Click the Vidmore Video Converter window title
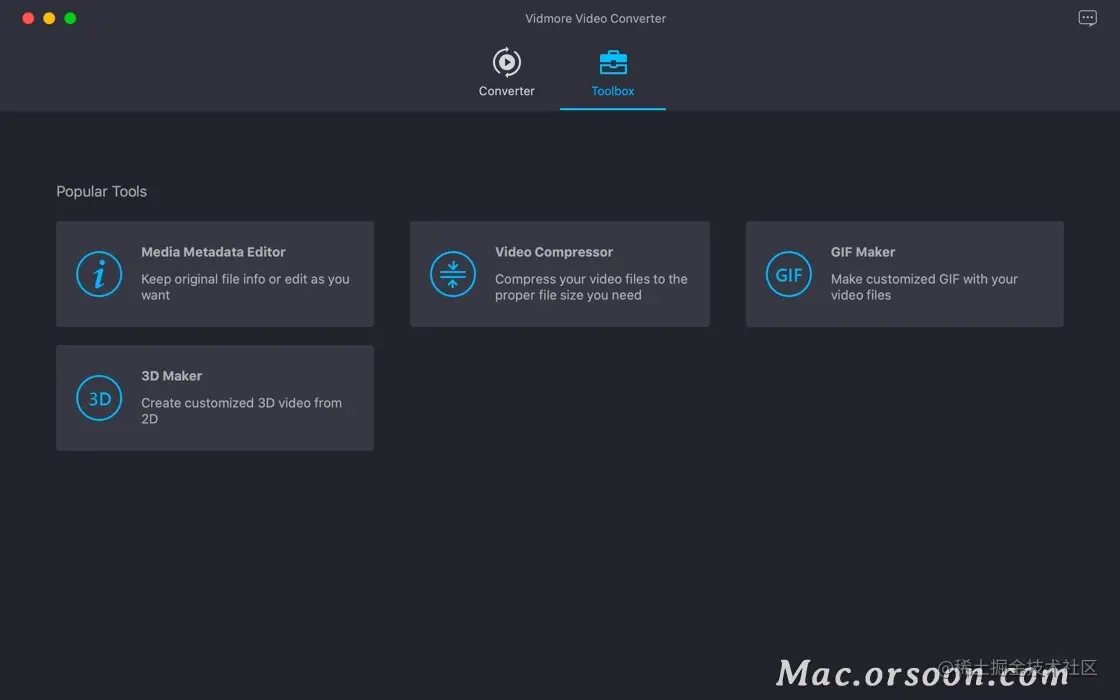1120x700 pixels. 595,19
